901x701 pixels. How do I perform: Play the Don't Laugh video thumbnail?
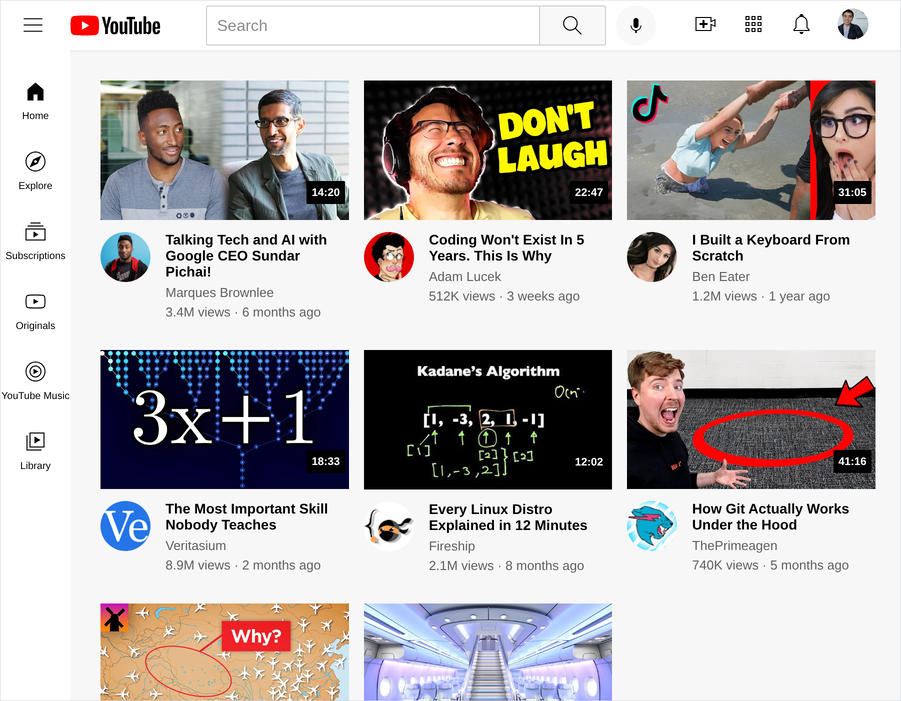click(488, 150)
